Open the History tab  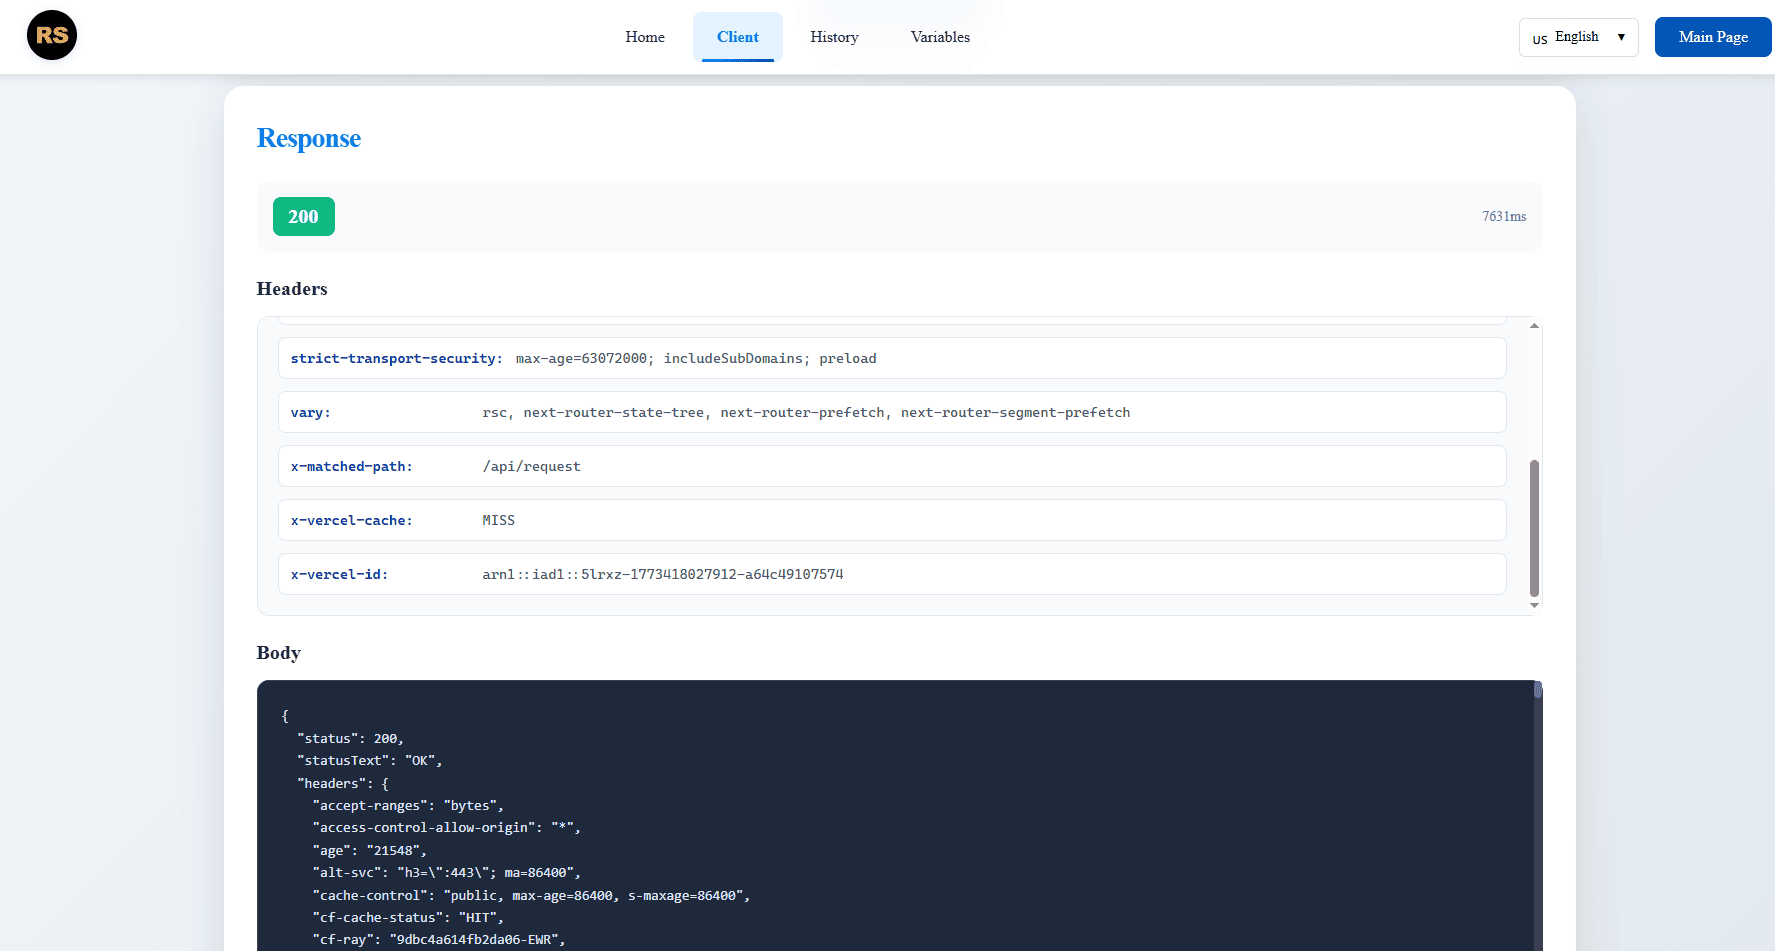(833, 36)
